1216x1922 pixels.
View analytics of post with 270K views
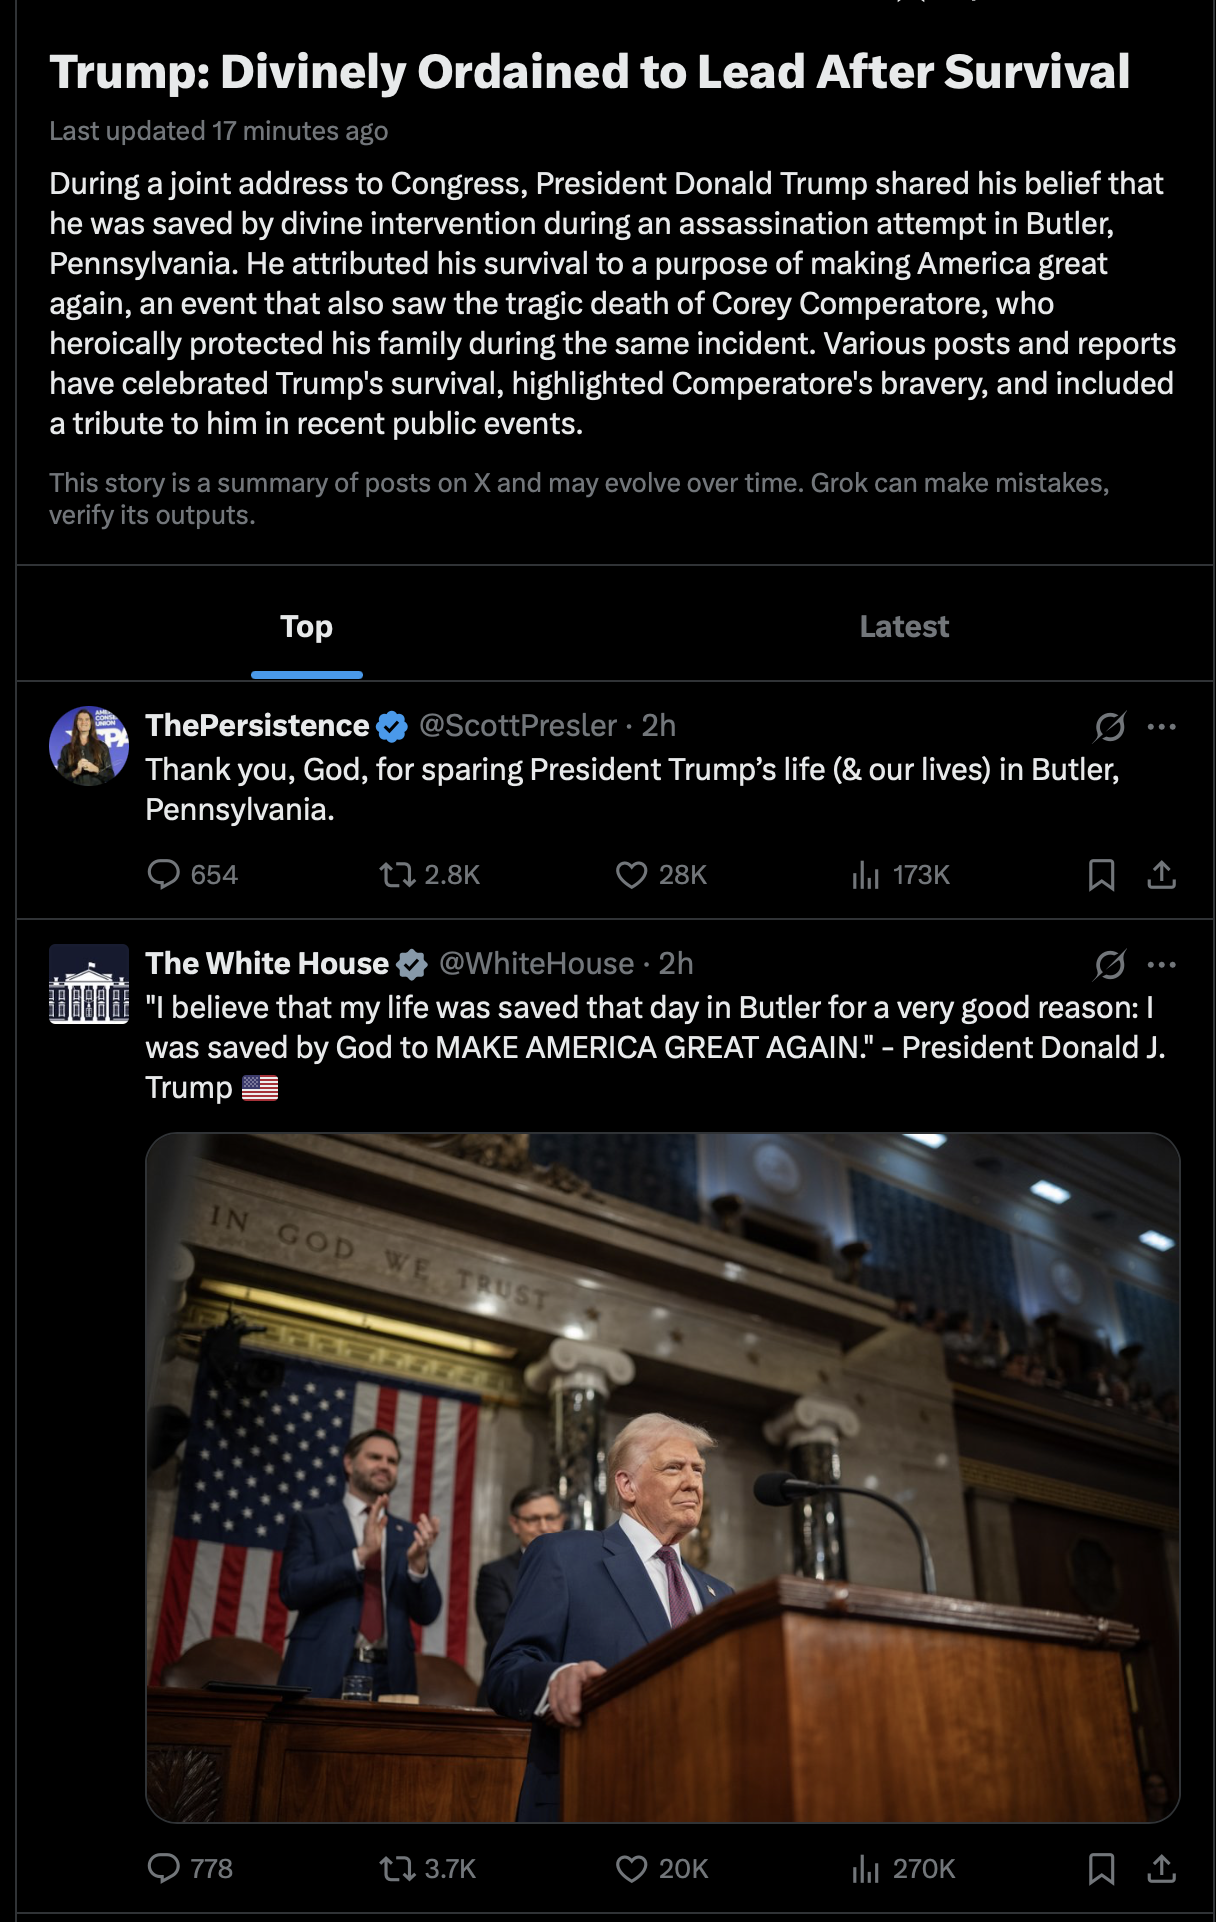click(x=903, y=1868)
